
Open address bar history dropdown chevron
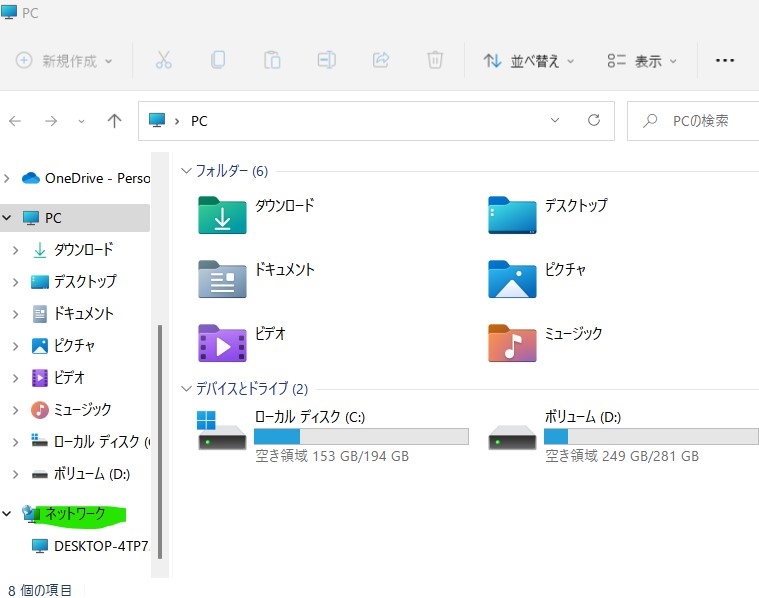point(555,120)
